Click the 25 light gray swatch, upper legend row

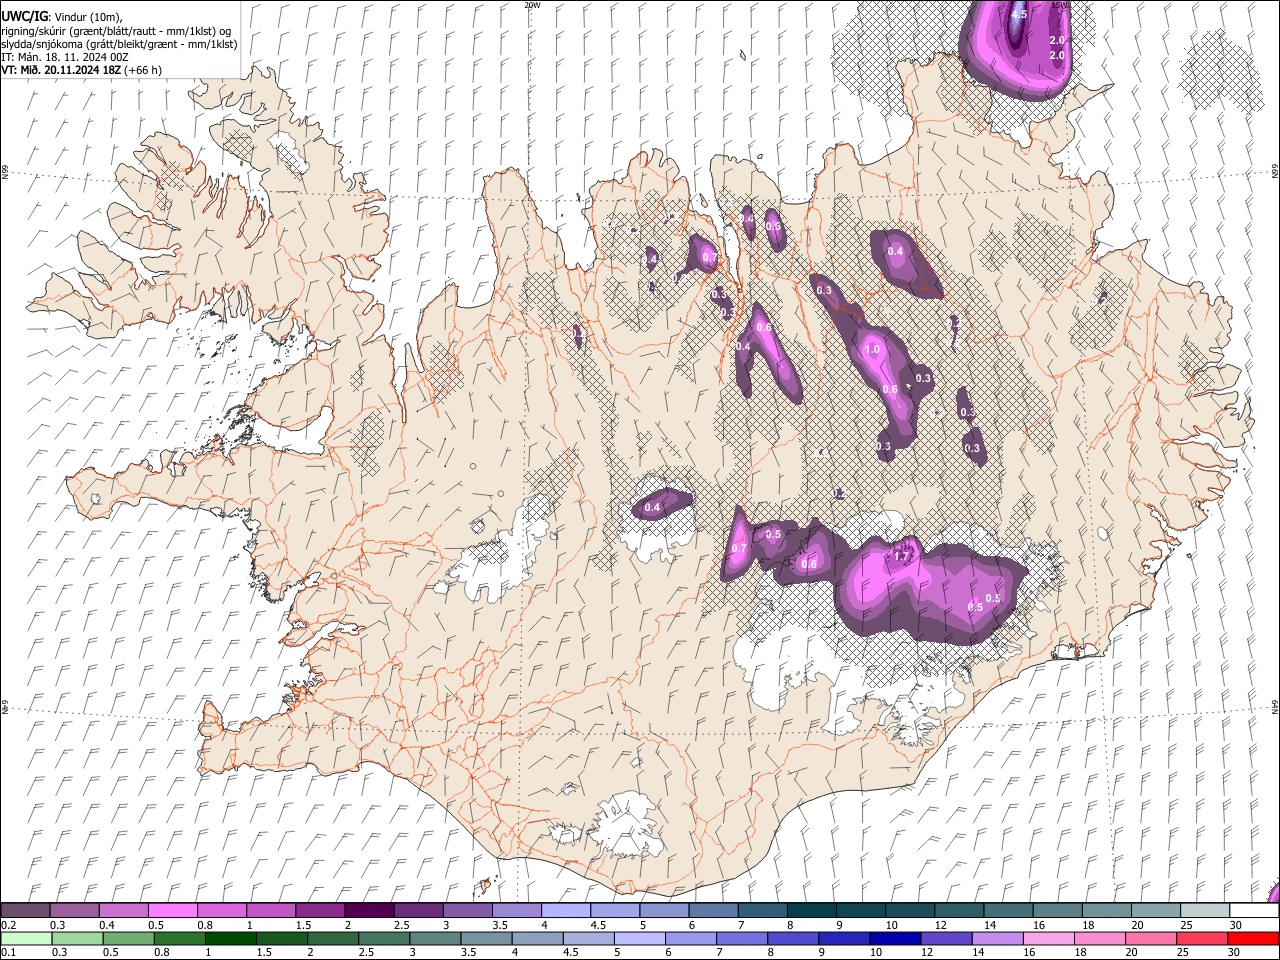pos(1206,911)
